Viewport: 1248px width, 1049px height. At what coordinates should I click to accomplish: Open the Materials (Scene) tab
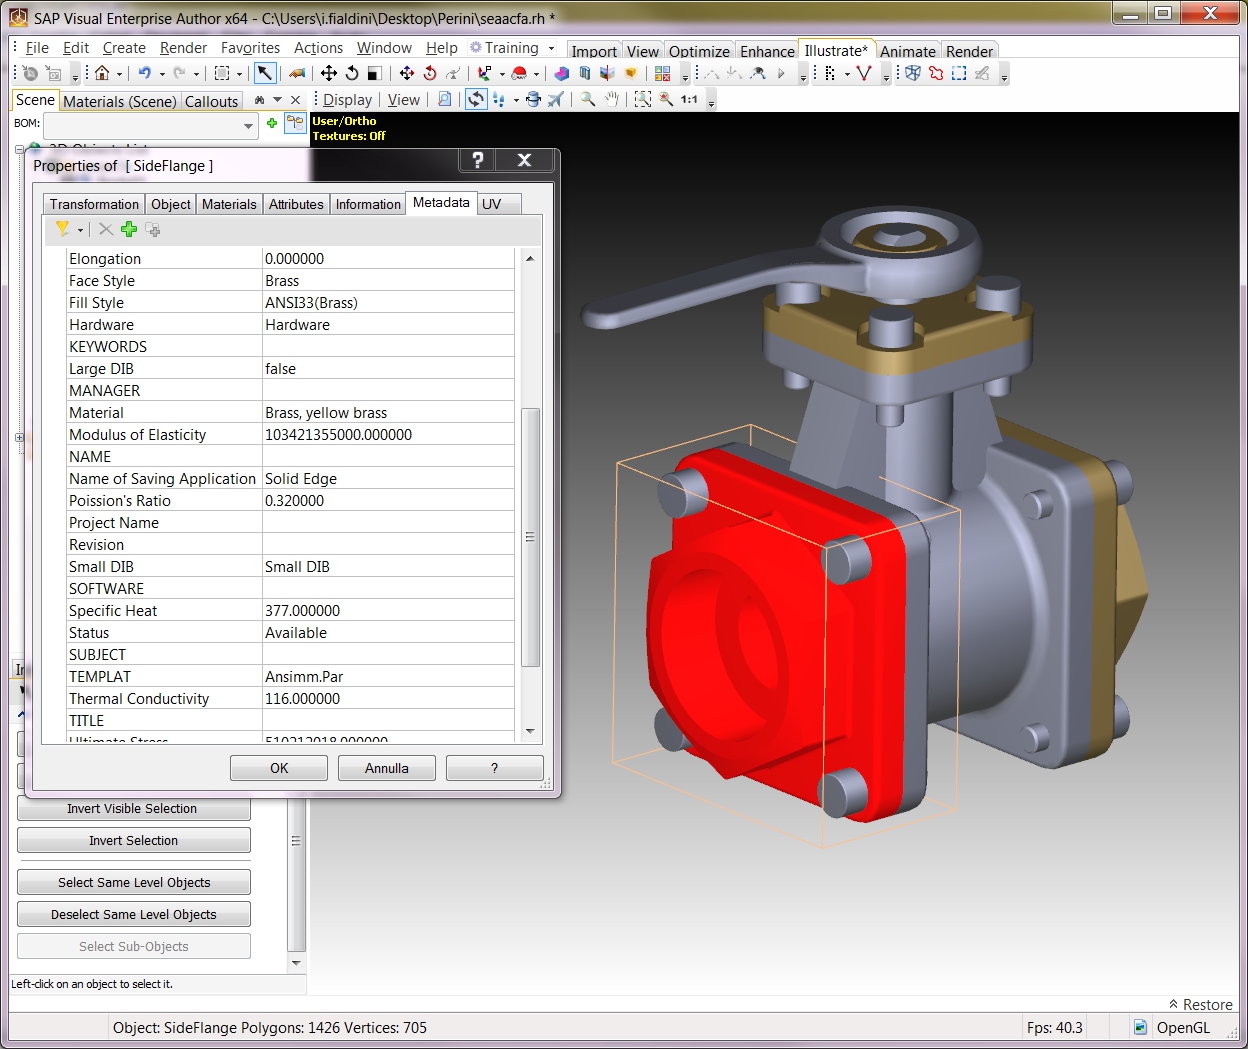point(120,101)
